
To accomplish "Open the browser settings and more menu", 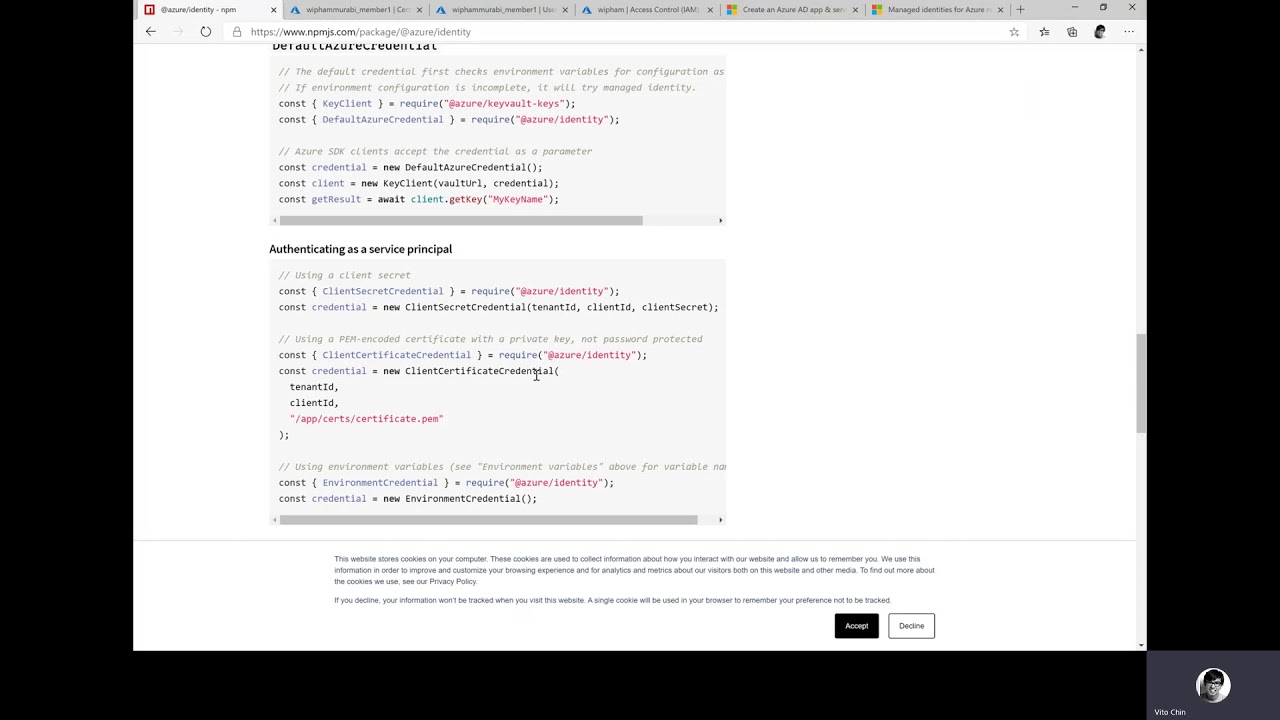I will pyautogui.click(x=1129, y=32).
